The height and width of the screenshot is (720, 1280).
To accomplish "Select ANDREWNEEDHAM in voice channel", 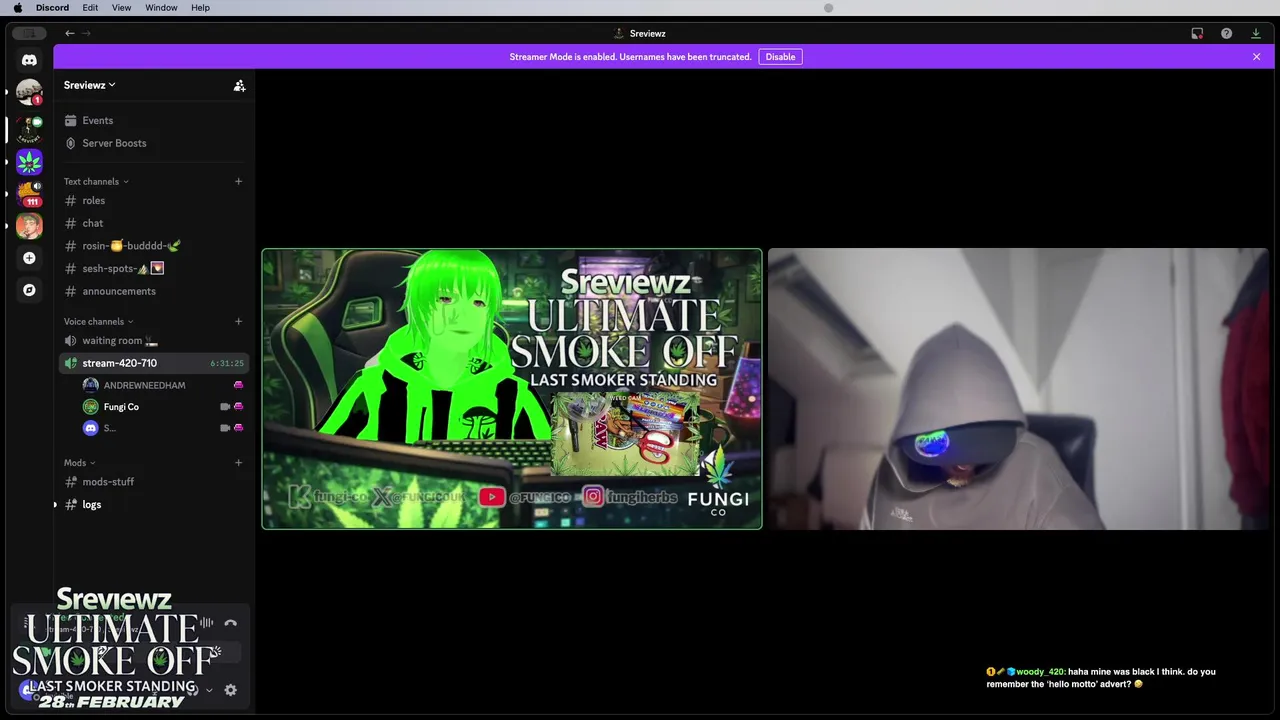I will pos(163,385).
